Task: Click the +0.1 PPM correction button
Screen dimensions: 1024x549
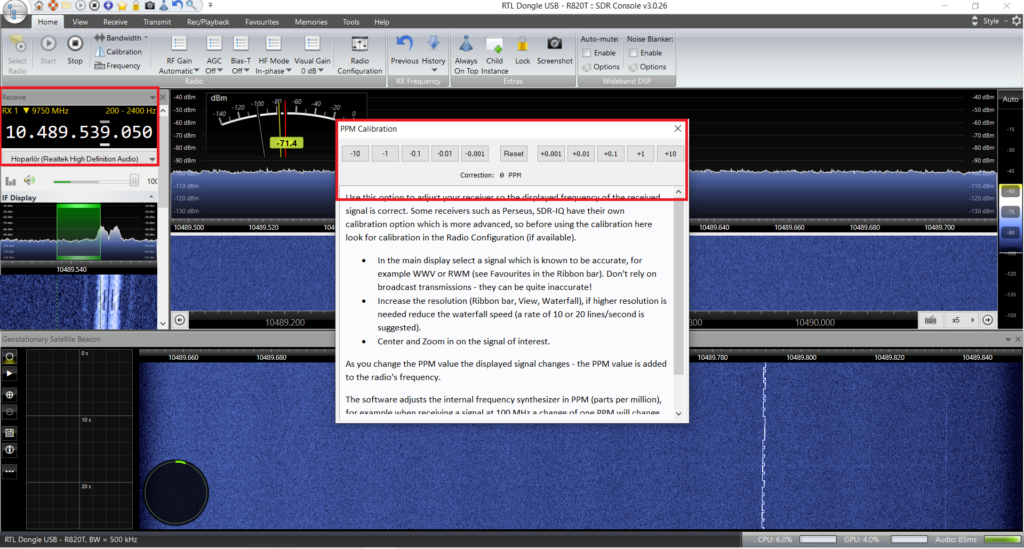Action: tap(611, 154)
